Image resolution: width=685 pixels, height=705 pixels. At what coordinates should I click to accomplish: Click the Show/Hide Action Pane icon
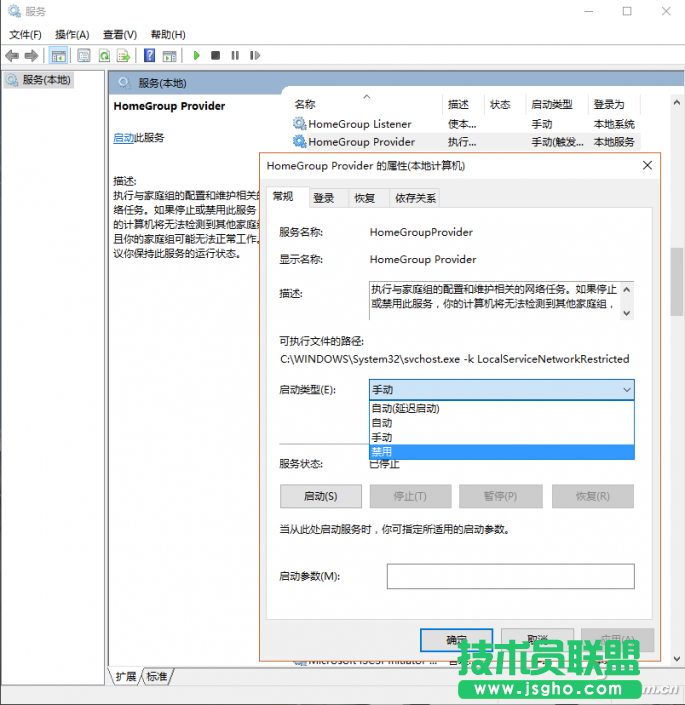(169, 56)
